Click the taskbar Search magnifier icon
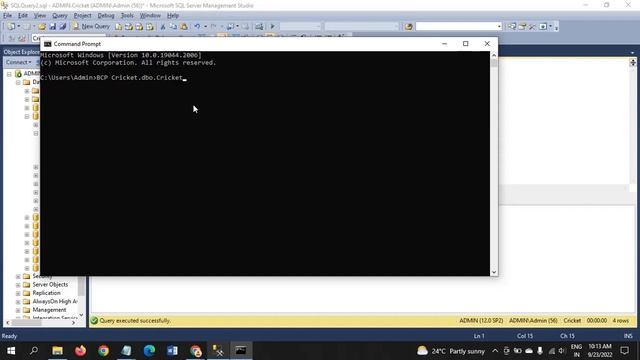Viewport: 640px width, 360px height. click(34, 351)
